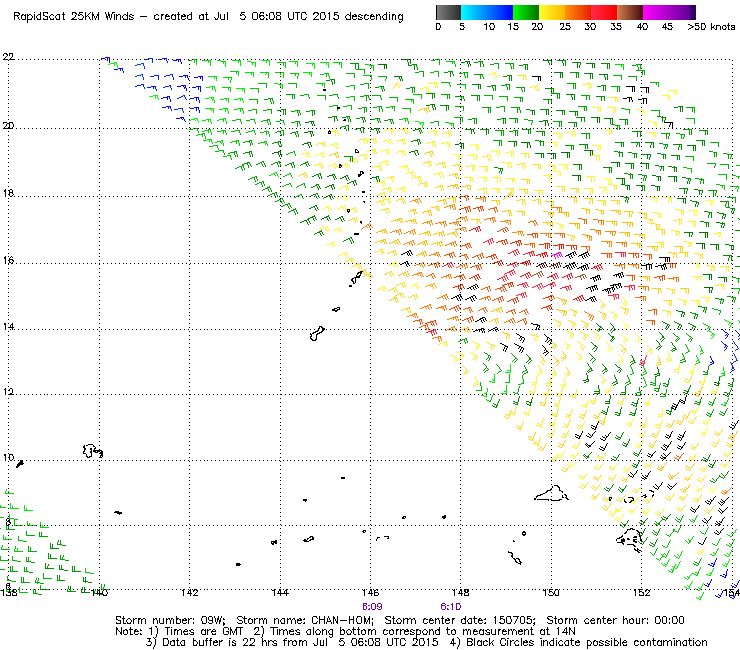
Task: Click the large island outline just below 14N
Action: [x=317, y=333]
